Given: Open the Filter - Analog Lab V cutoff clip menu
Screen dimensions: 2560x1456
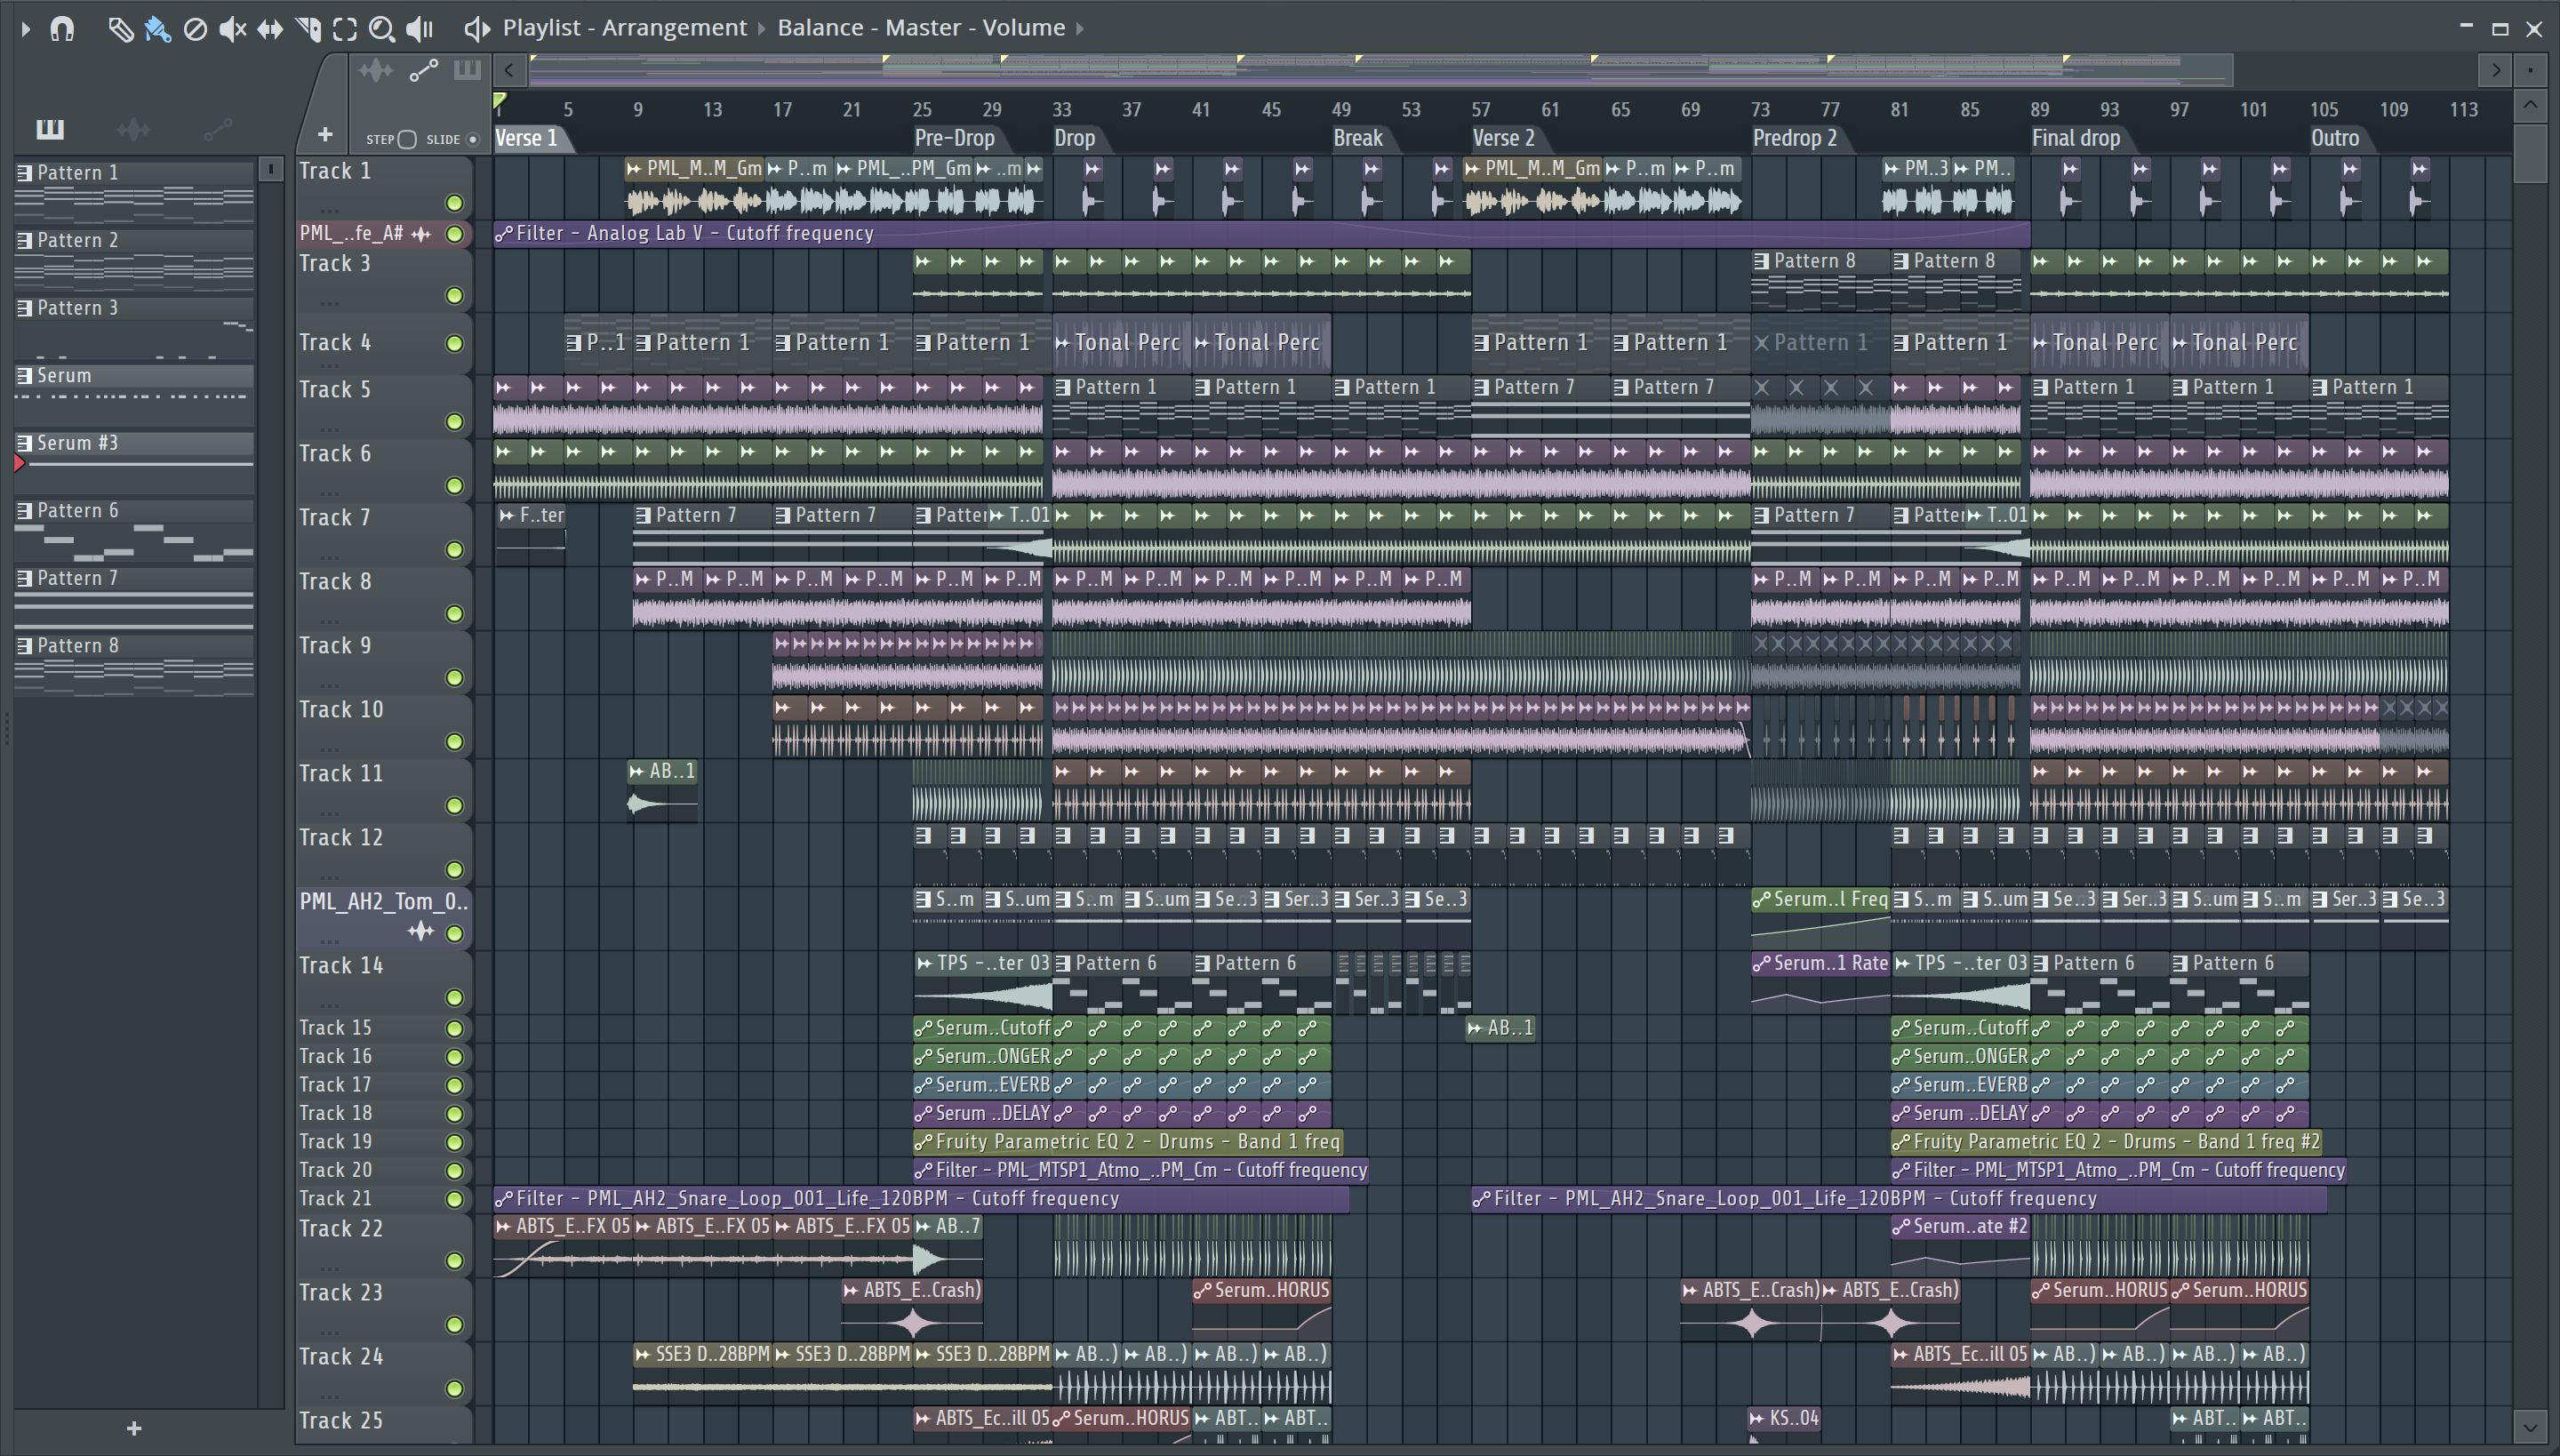Looking at the screenshot, I should pyautogui.click(x=504, y=233).
